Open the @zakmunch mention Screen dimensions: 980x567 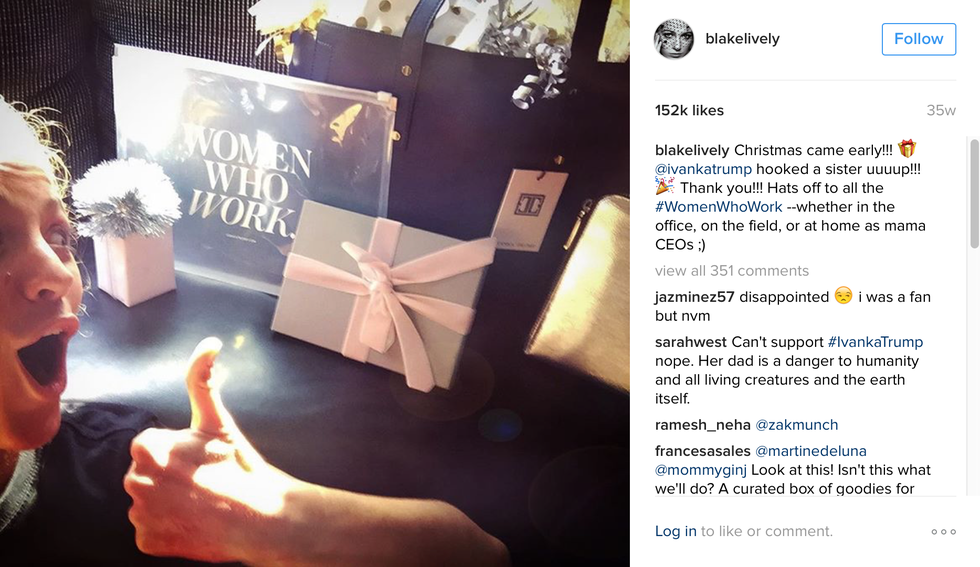tap(796, 425)
